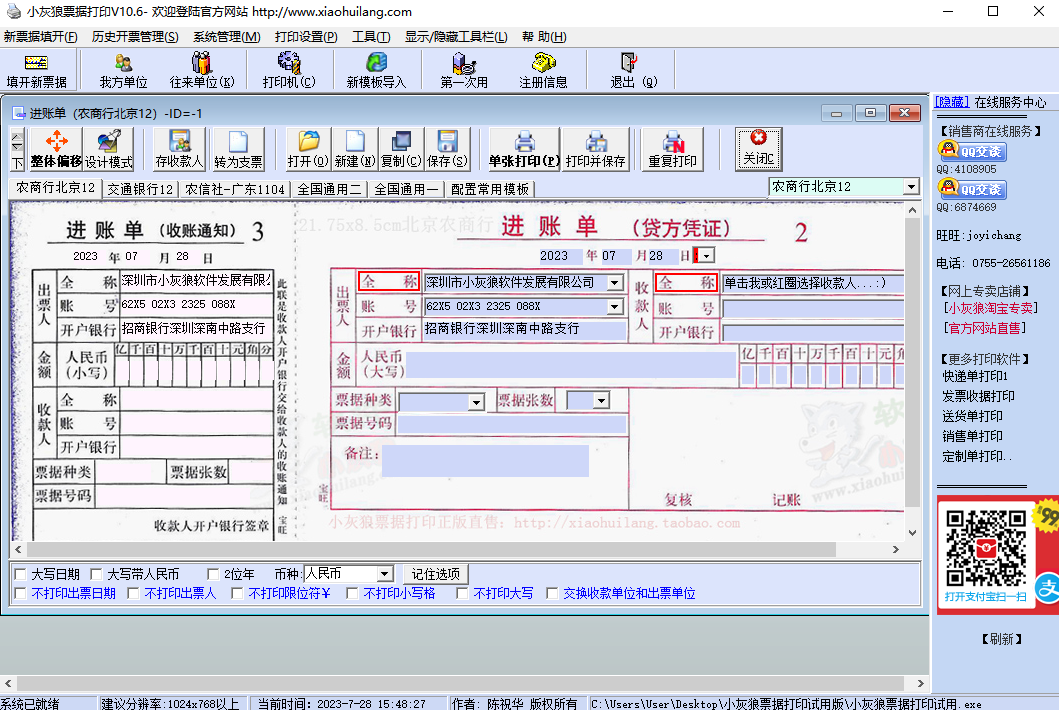Toggle 交换收款单位和出票单位 checkbox
The width and height of the screenshot is (1059, 710).
tap(552, 593)
